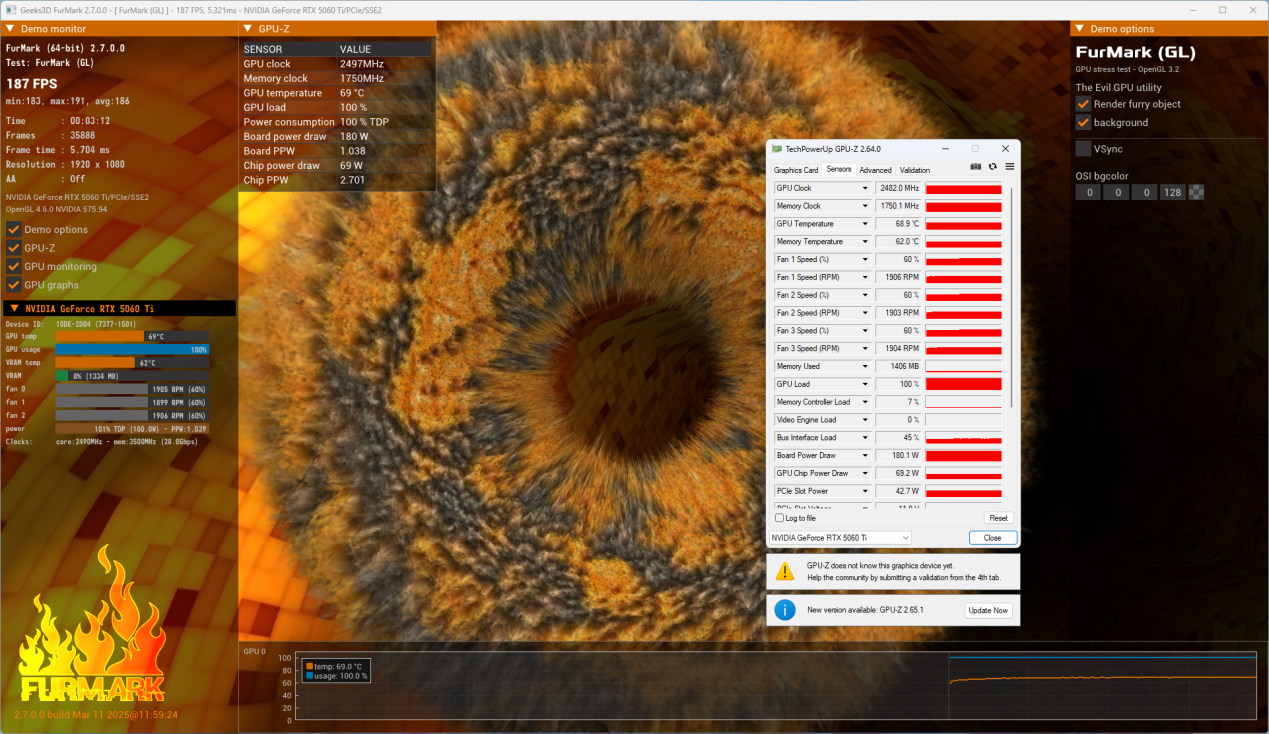Click the Reset button in GPU-Z
This screenshot has height=734, width=1269.
[x=998, y=518]
